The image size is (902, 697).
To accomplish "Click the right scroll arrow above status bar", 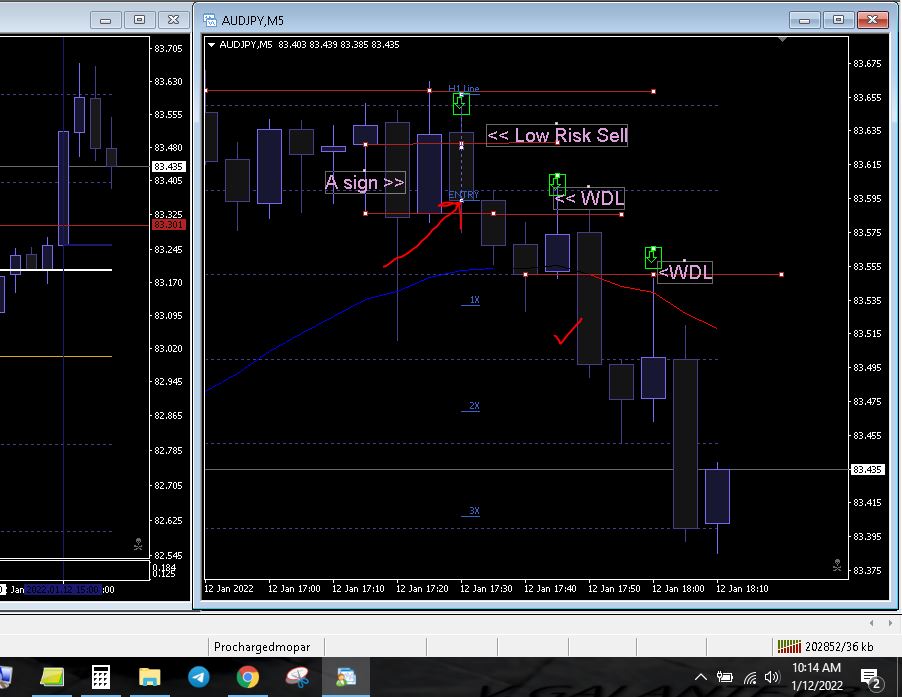I will tap(890, 623).
